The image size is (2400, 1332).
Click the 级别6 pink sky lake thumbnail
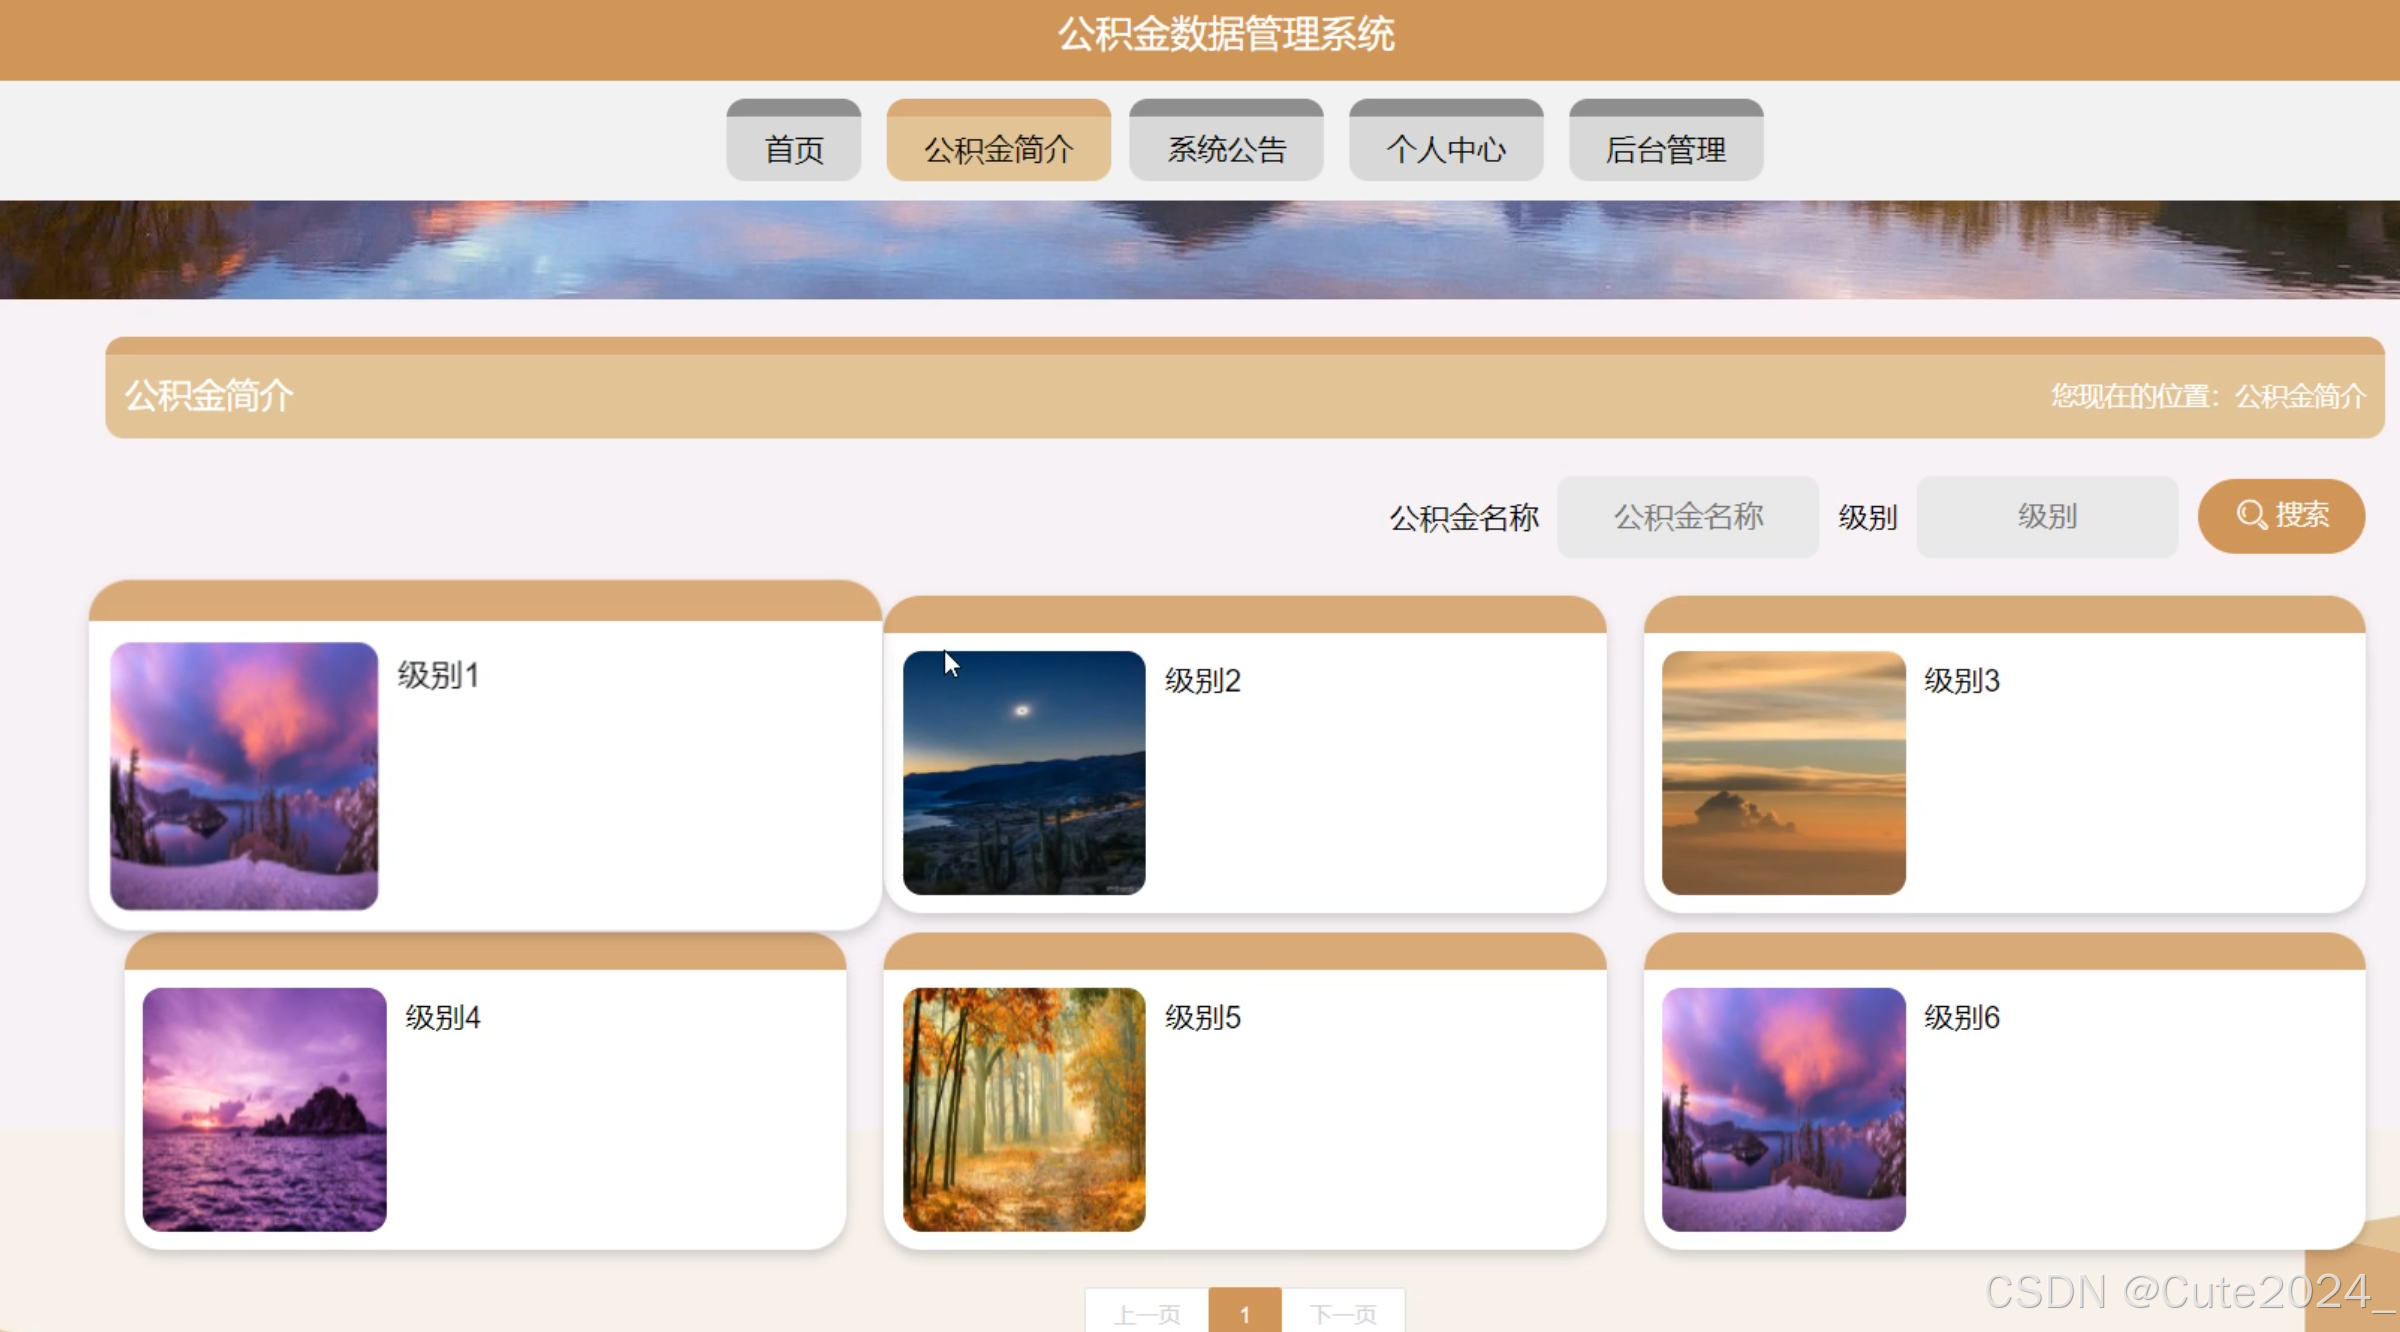tap(1783, 1109)
